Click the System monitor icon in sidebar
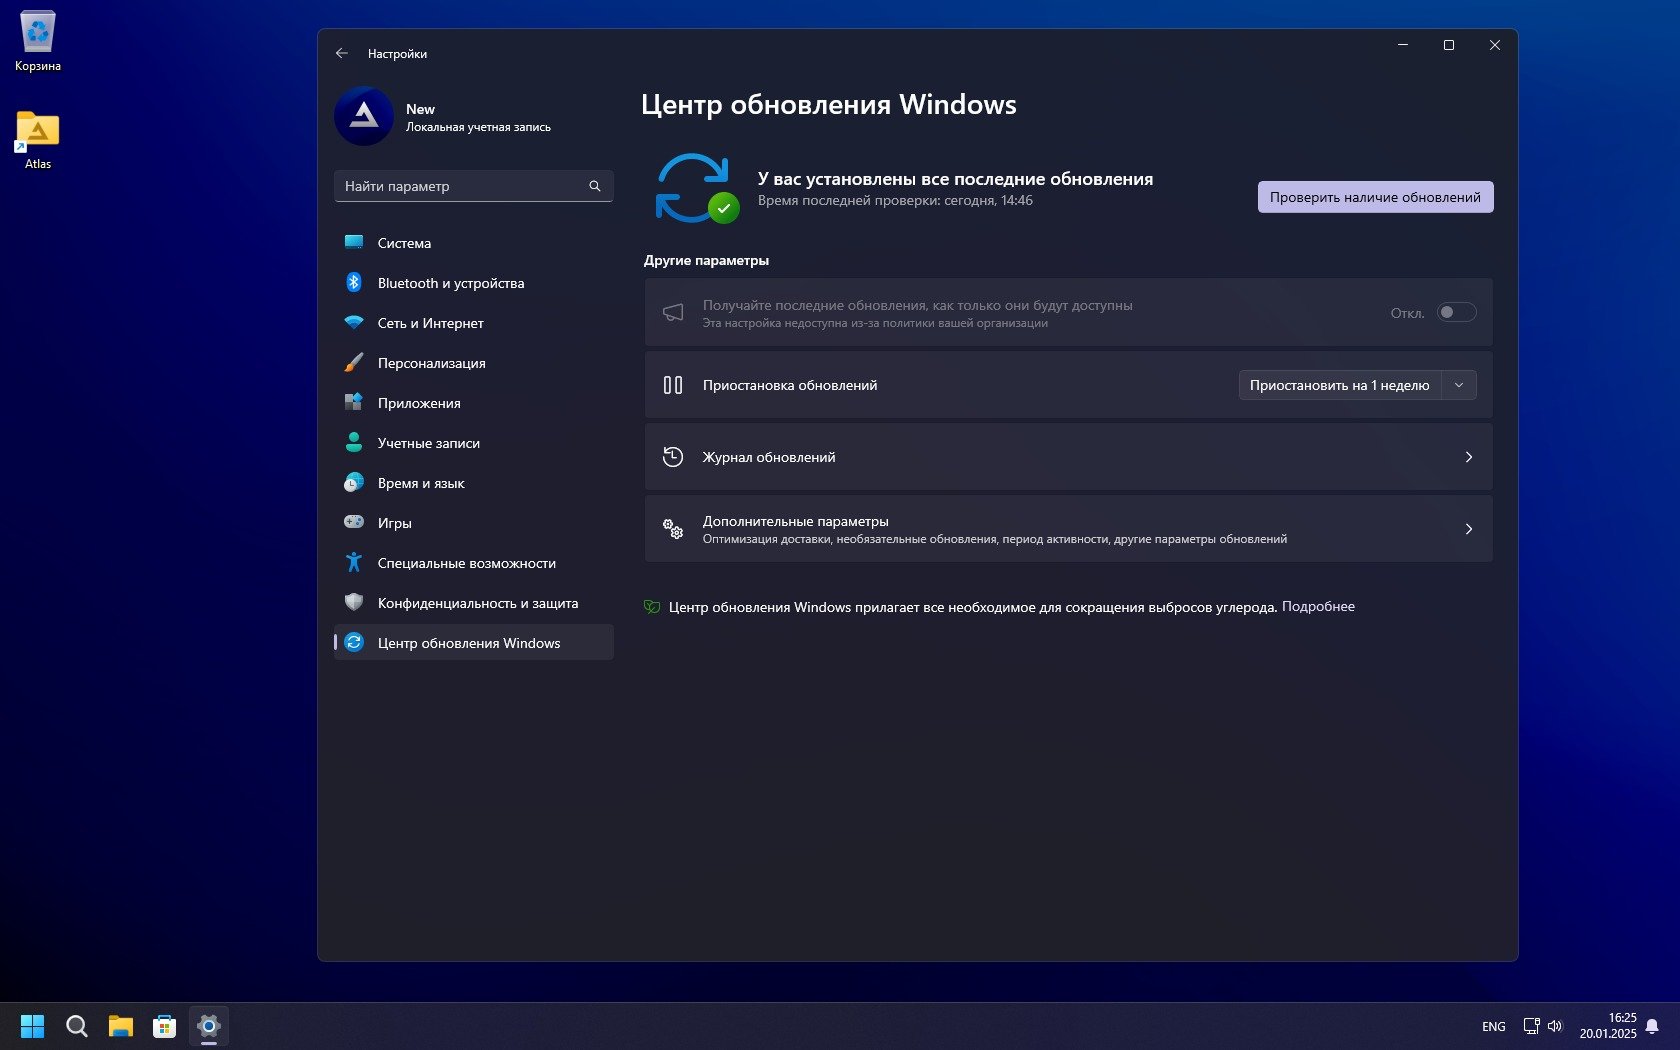 coord(354,242)
